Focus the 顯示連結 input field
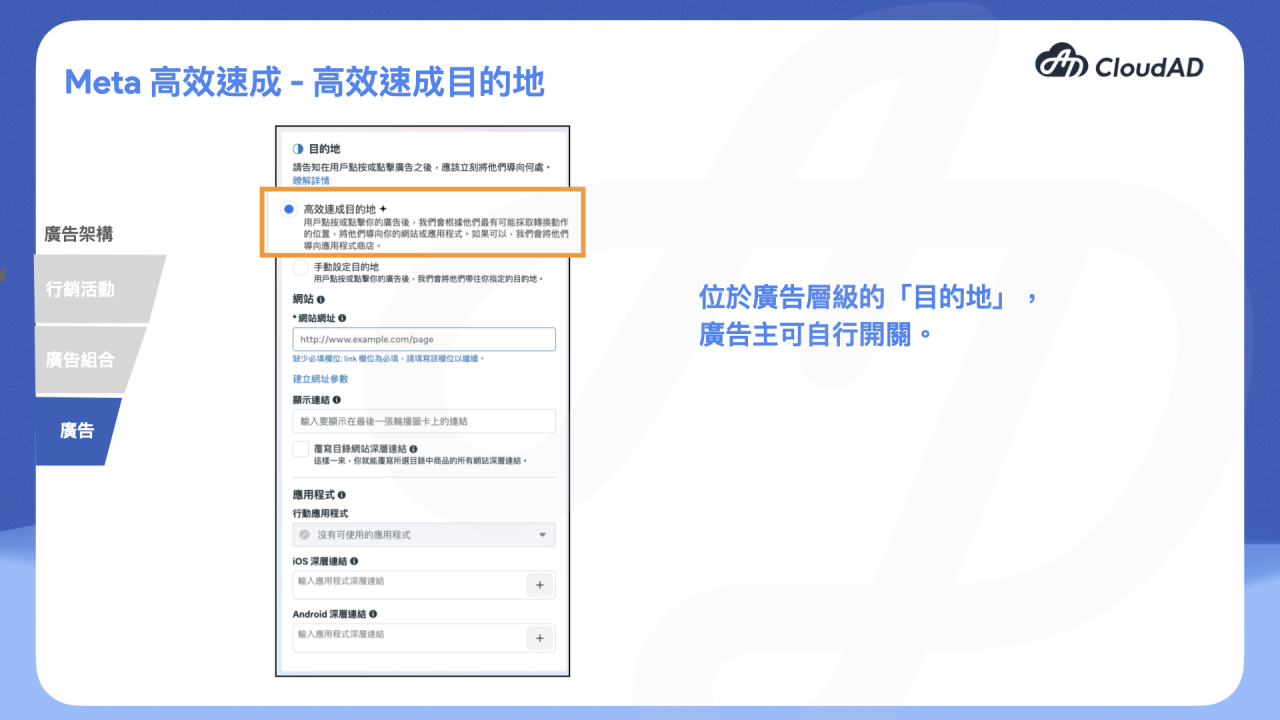This screenshot has width=1280, height=720. [x=424, y=421]
